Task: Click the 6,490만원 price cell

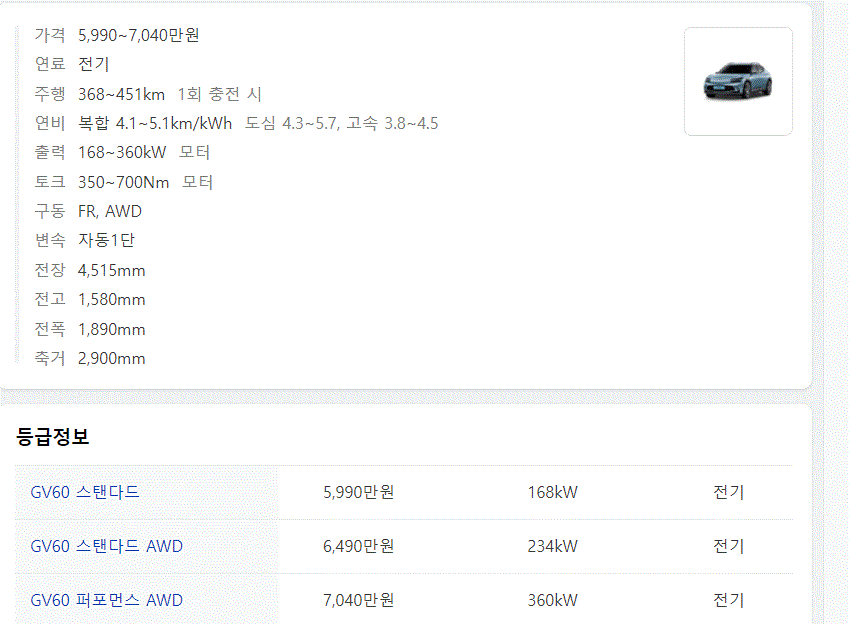Action: pyautogui.click(x=359, y=546)
